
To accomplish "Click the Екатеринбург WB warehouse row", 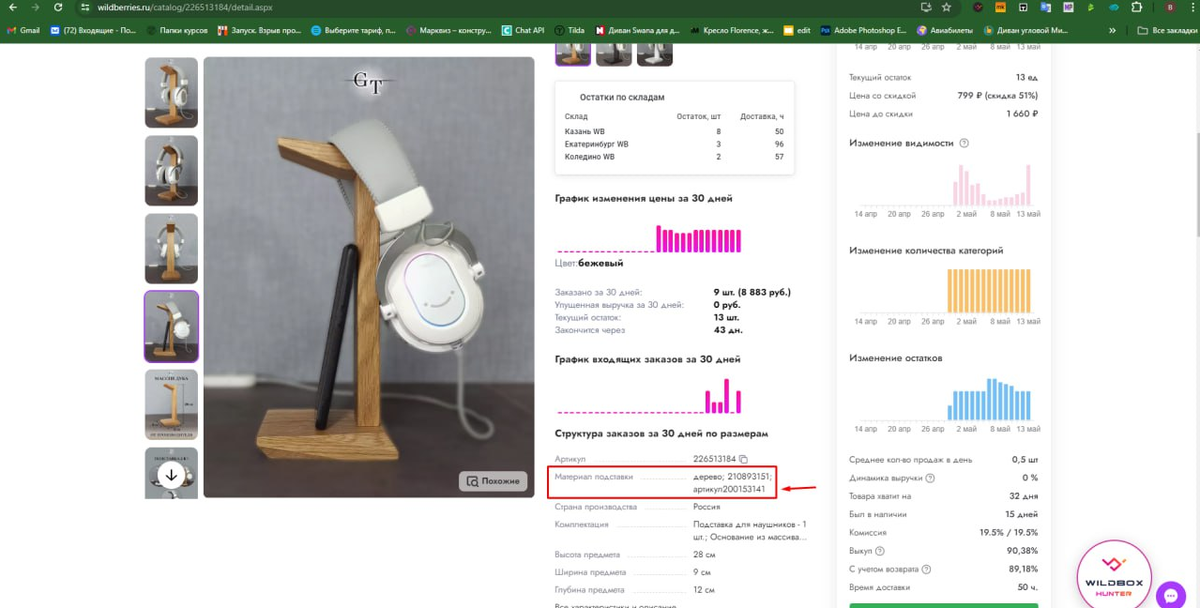I will [x=674, y=144].
